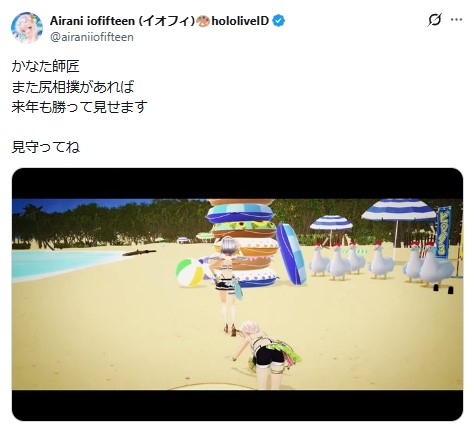Click the driftwood log at the shoreline
Screen dimensions: 474x425
coord(139,253)
